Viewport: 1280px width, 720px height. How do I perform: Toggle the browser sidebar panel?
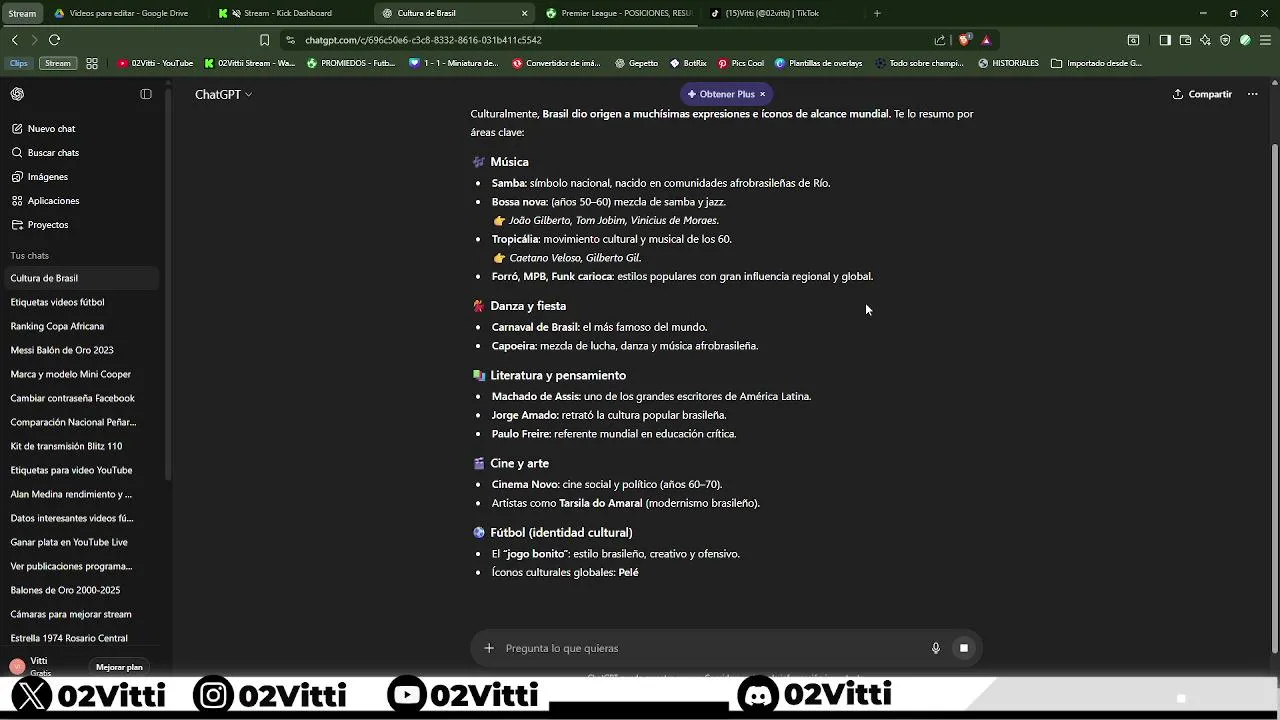[x=1165, y=40]
